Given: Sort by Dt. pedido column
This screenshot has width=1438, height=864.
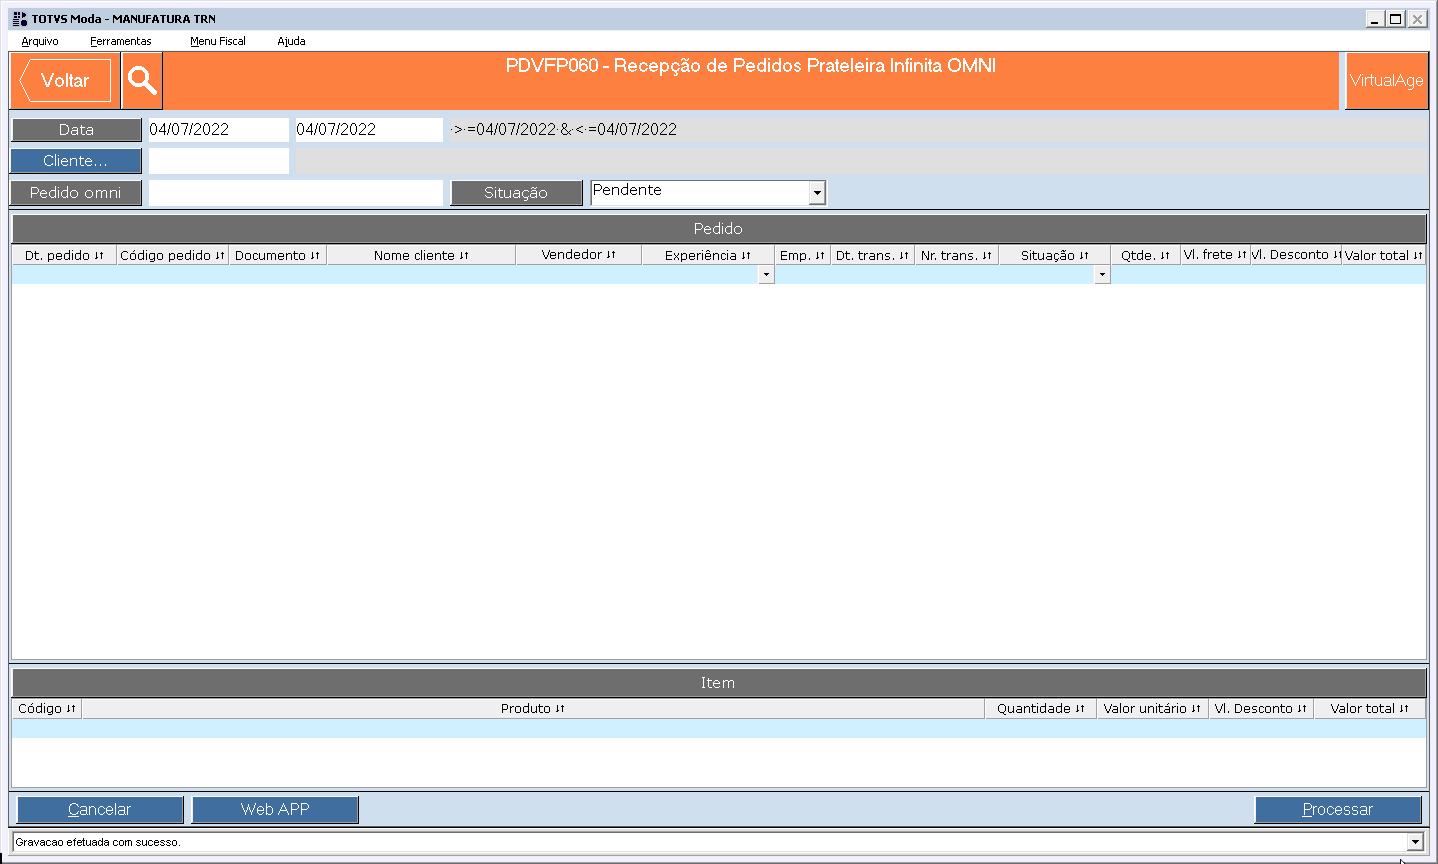Looking at the screenshot, I should [64, 256].
